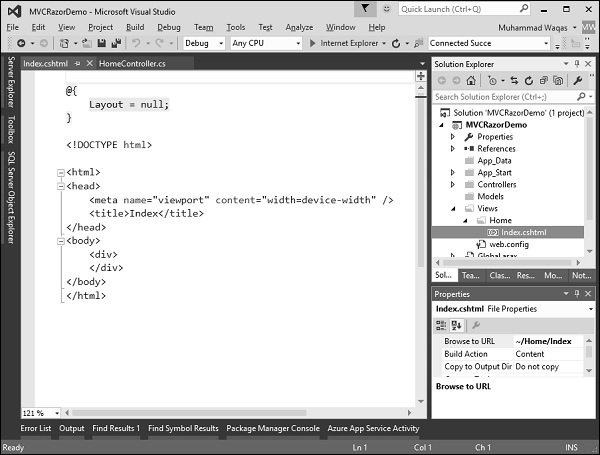600x455 pixels.
Task: Expand the Controllers folder
Action: [453, 184]
